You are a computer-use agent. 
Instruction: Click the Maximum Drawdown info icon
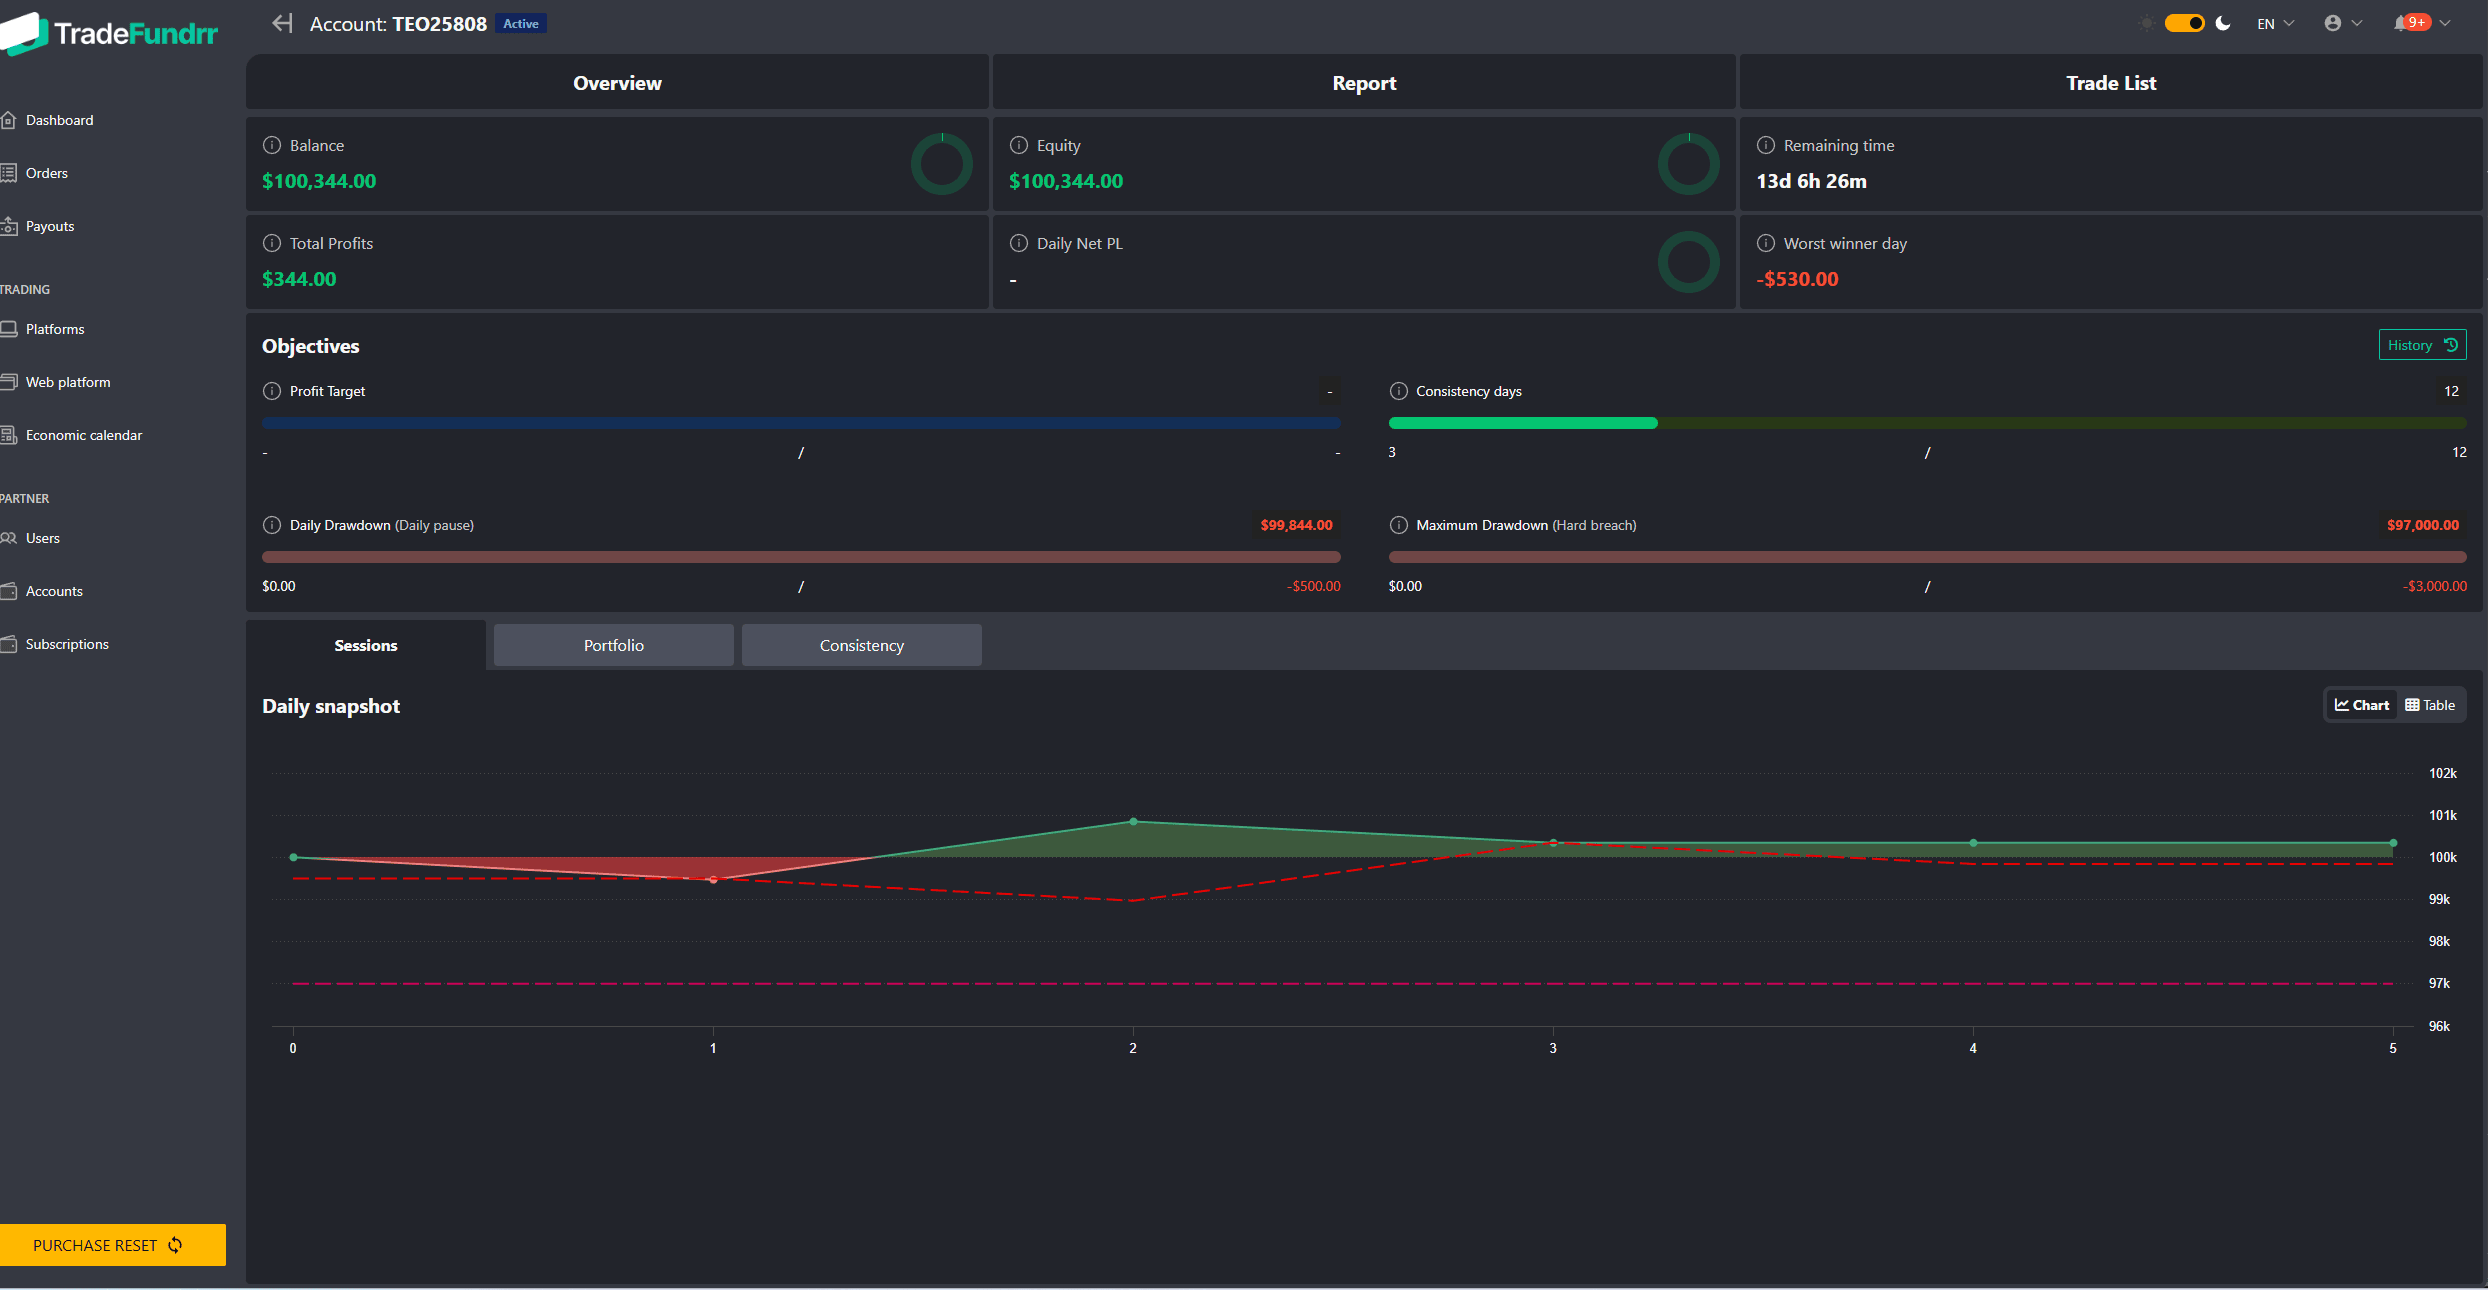click(x=1398, y=525)
